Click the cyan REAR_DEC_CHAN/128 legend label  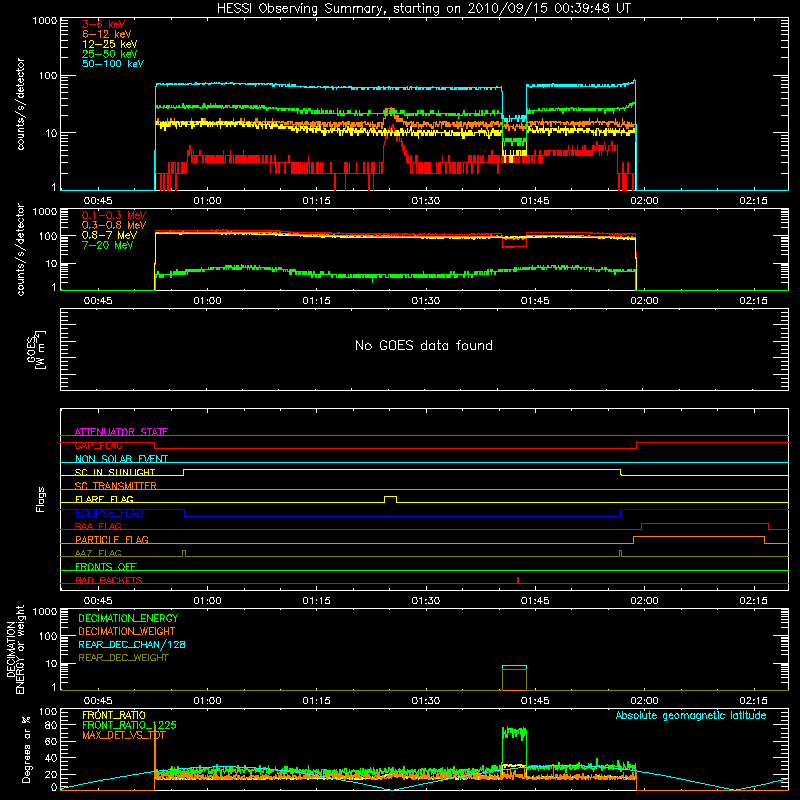(x=132, y=644)
